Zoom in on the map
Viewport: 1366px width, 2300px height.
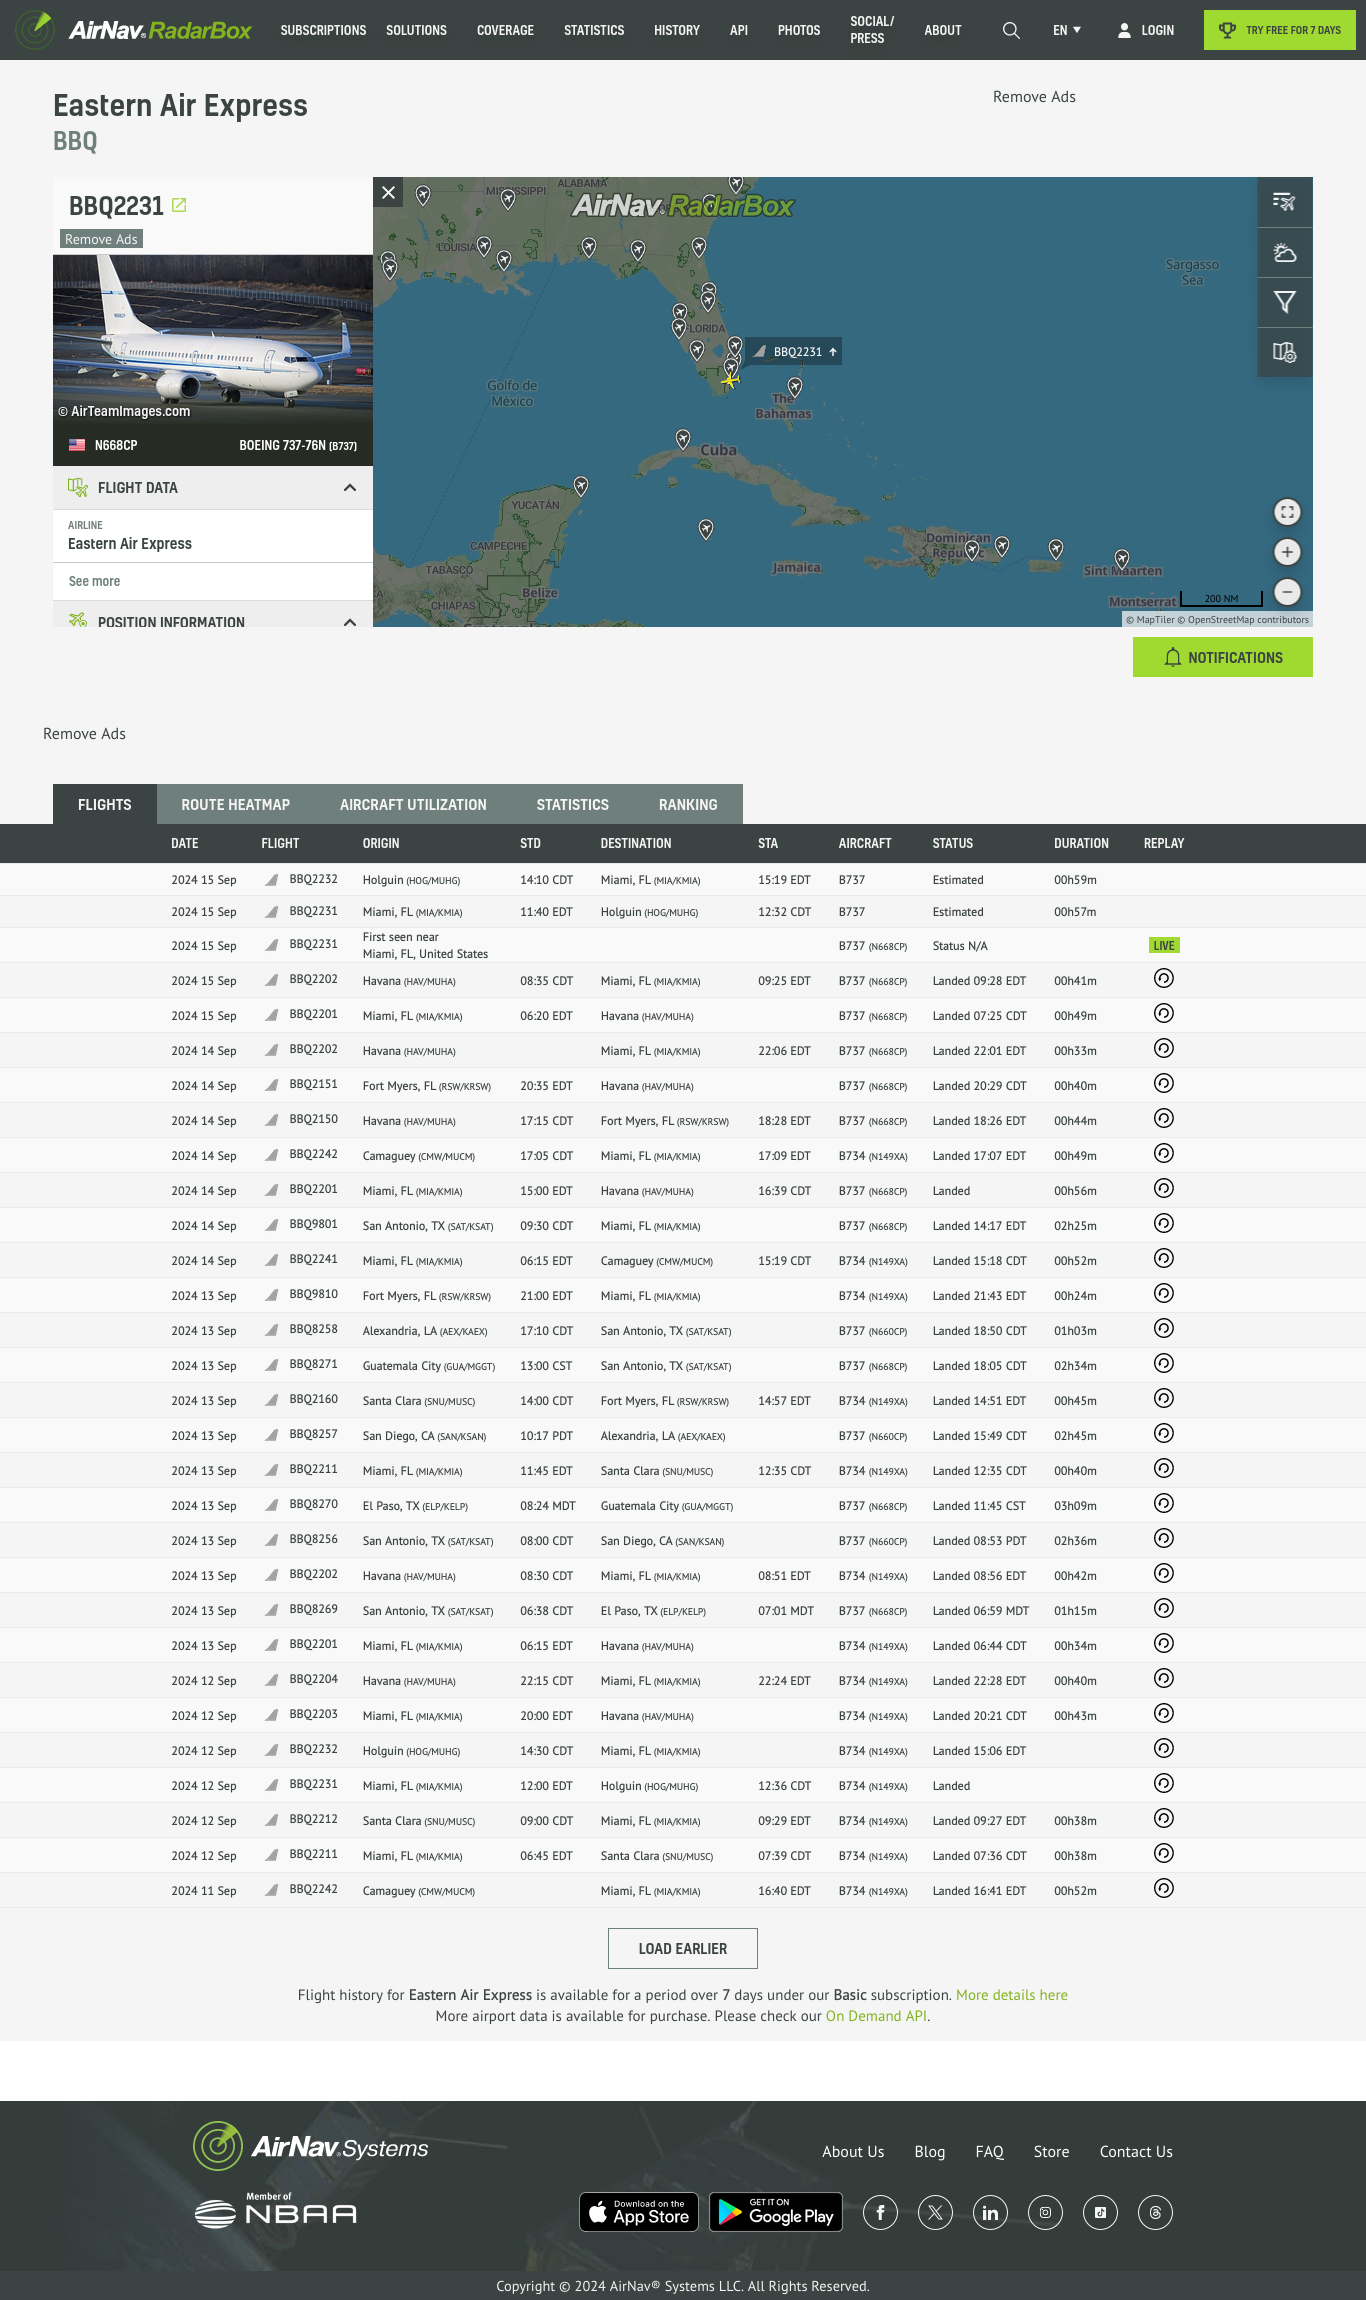pyautogui.click(x=1287, y=552)
